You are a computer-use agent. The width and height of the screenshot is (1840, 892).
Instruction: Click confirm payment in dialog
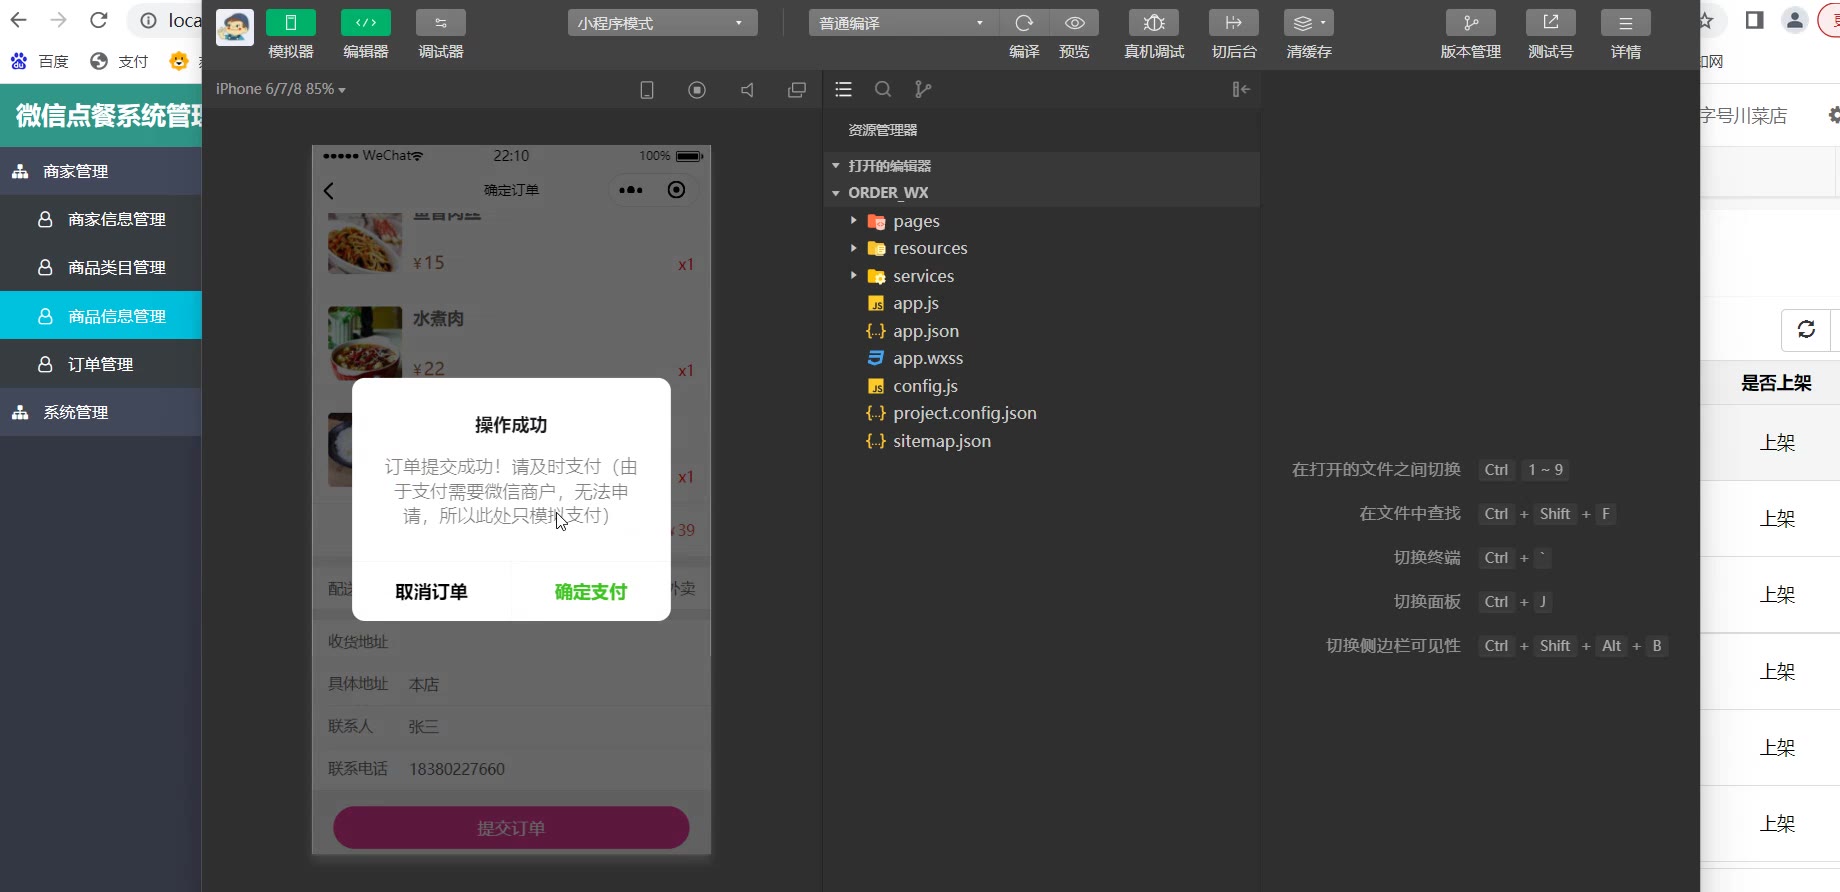590,592
